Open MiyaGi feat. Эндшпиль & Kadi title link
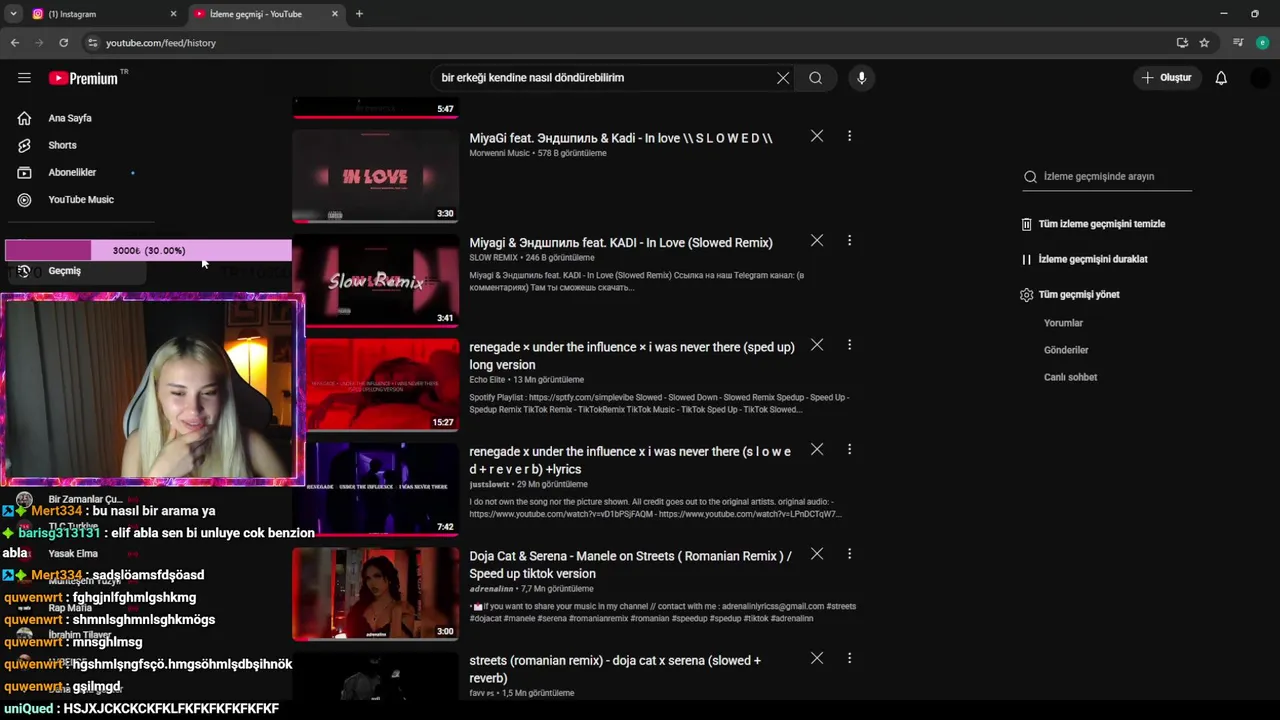The image size is (1280, 720). coord(621,138)
